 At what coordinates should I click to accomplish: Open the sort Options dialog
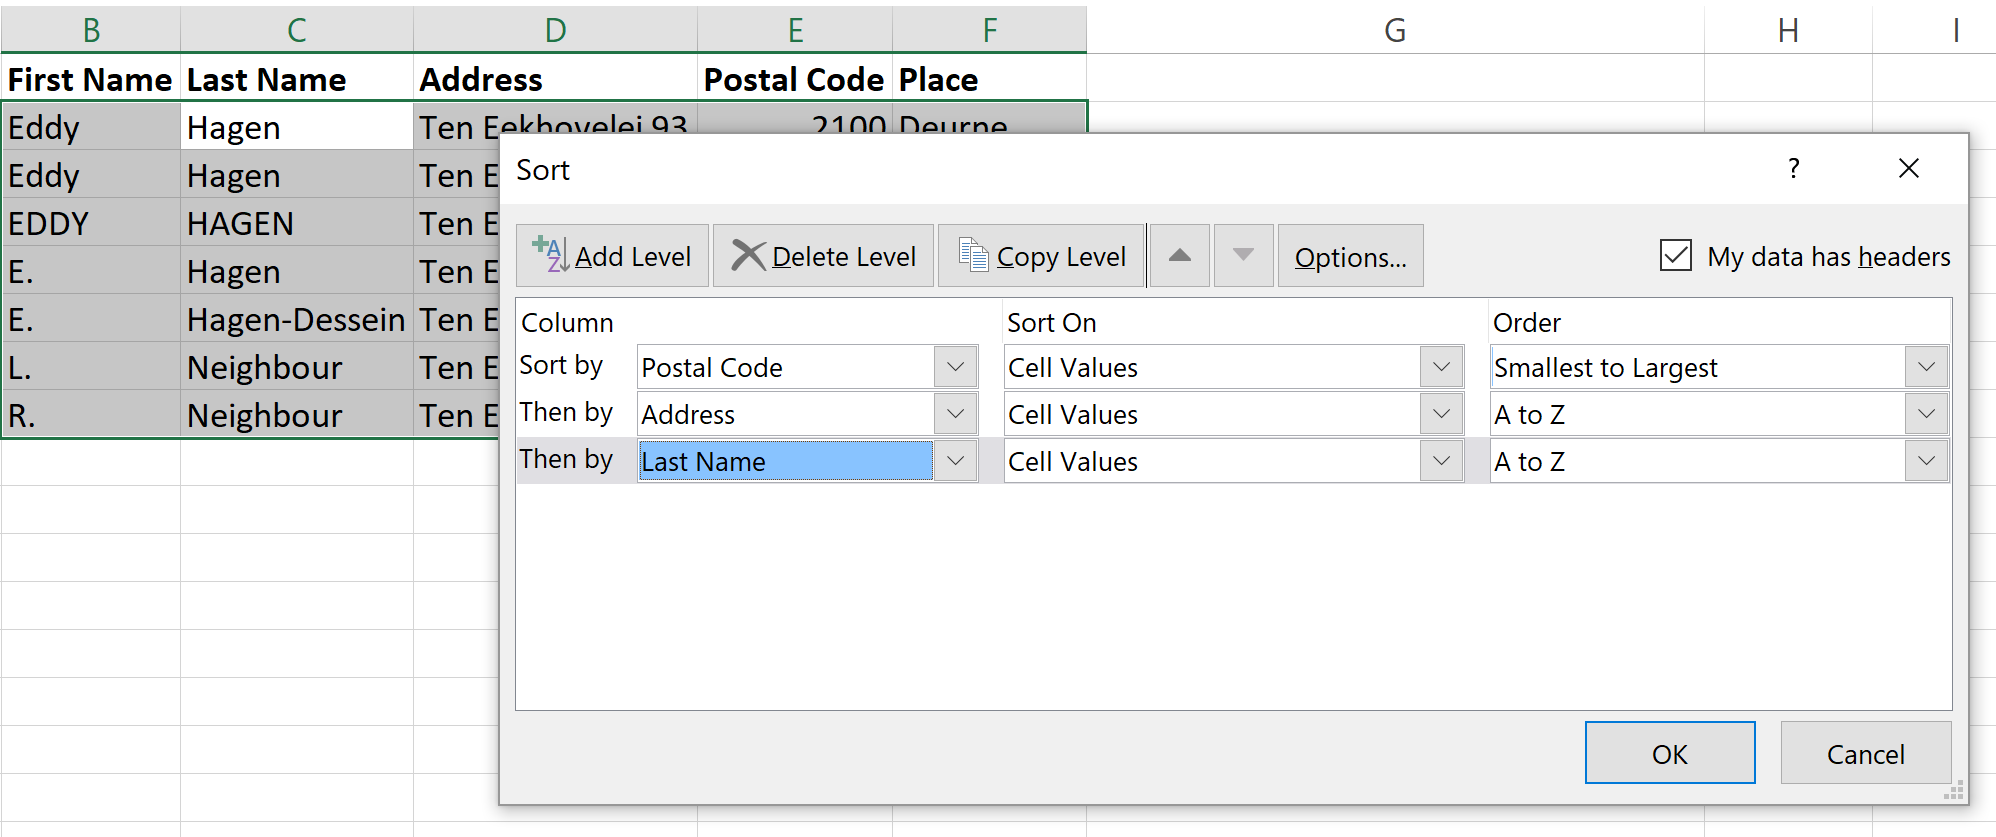point(1350,256)
